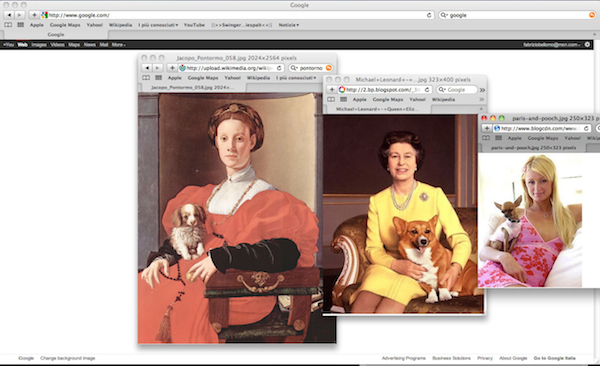The height and width of the screenshot is (366, 600).
Task: Open Yahoo! bookmark in paris-and-pooch window
Action: coord(572,138)
